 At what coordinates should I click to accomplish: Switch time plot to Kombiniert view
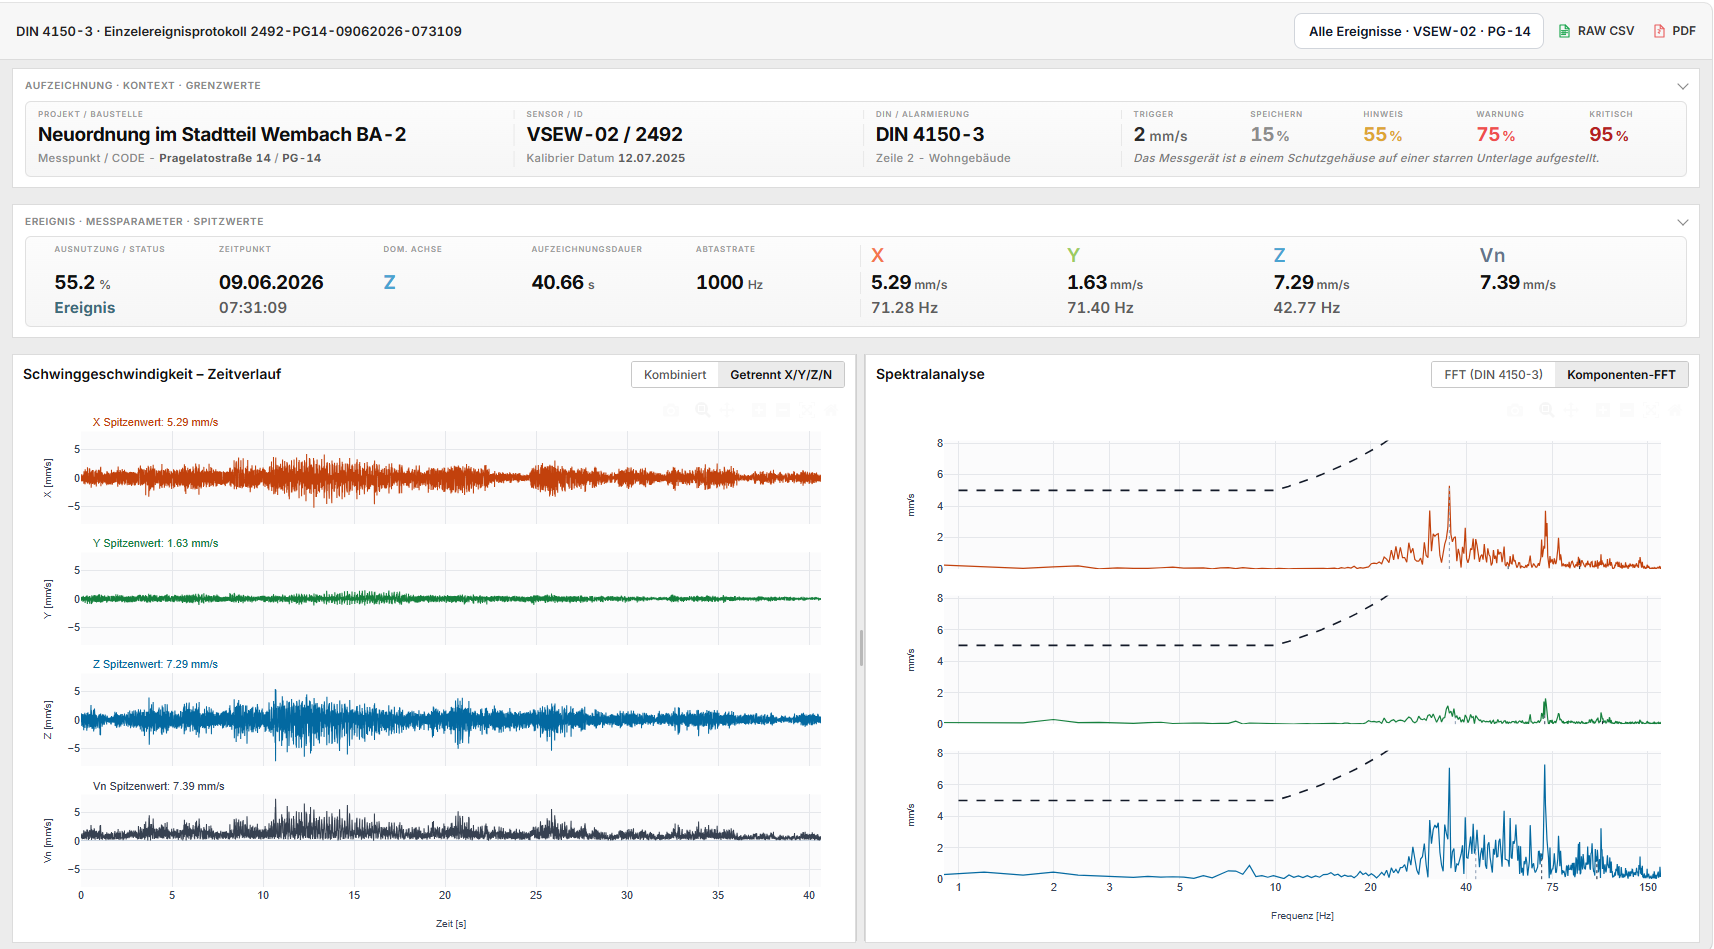click(675, 375)
